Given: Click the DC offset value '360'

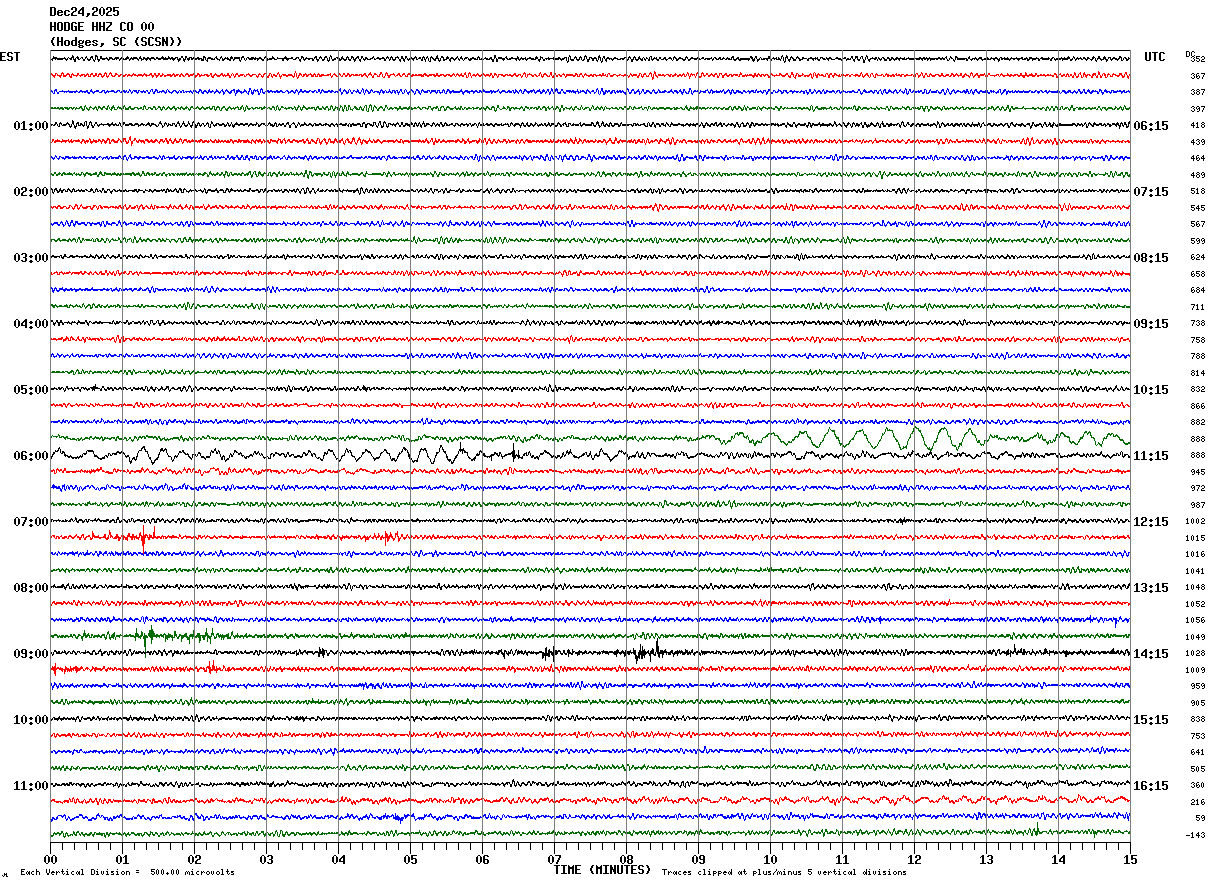Looking at the screenshot, I should coord(1198,786).
